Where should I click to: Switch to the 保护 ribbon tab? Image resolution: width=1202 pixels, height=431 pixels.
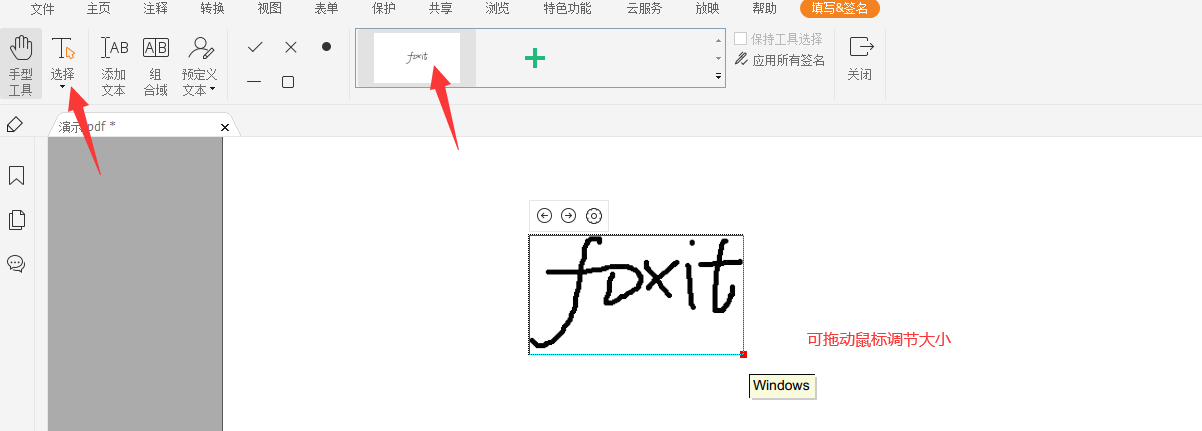click(383, 9)
